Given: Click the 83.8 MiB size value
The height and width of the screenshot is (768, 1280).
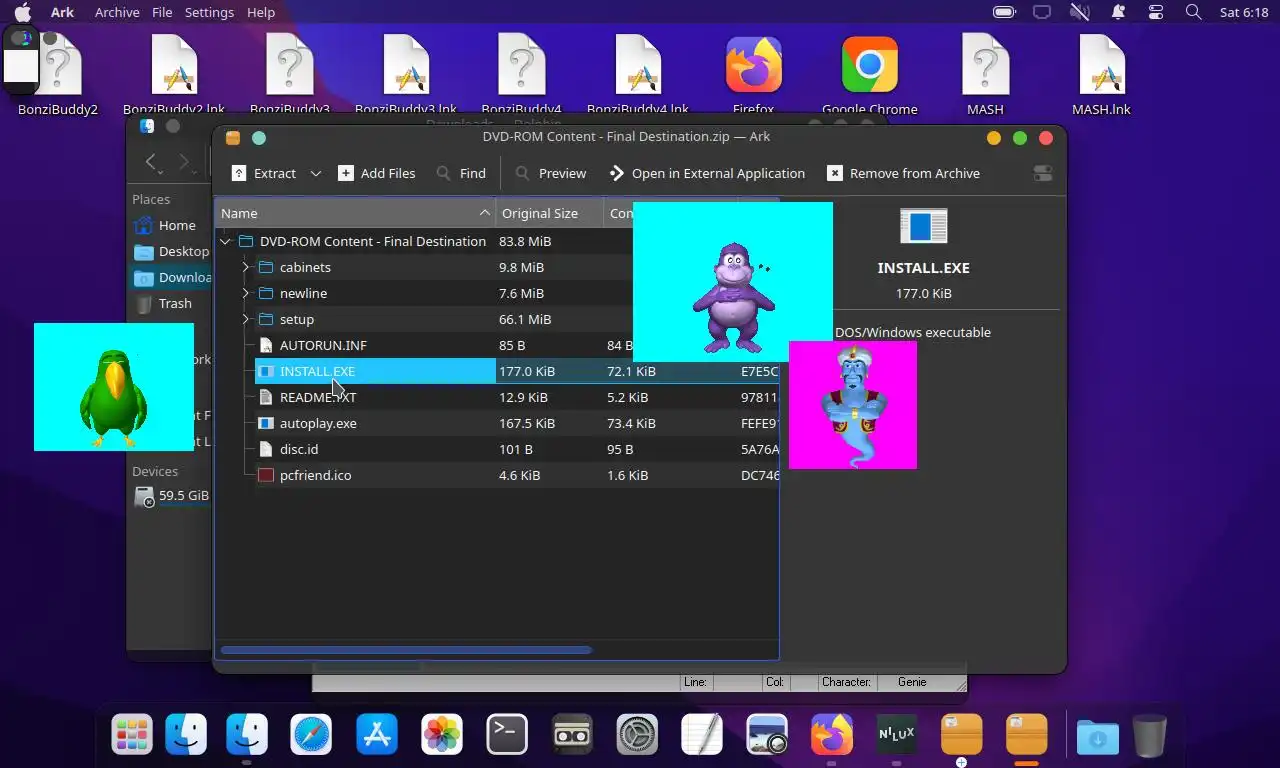Looking at the screenshot, I should coord(525,241).
